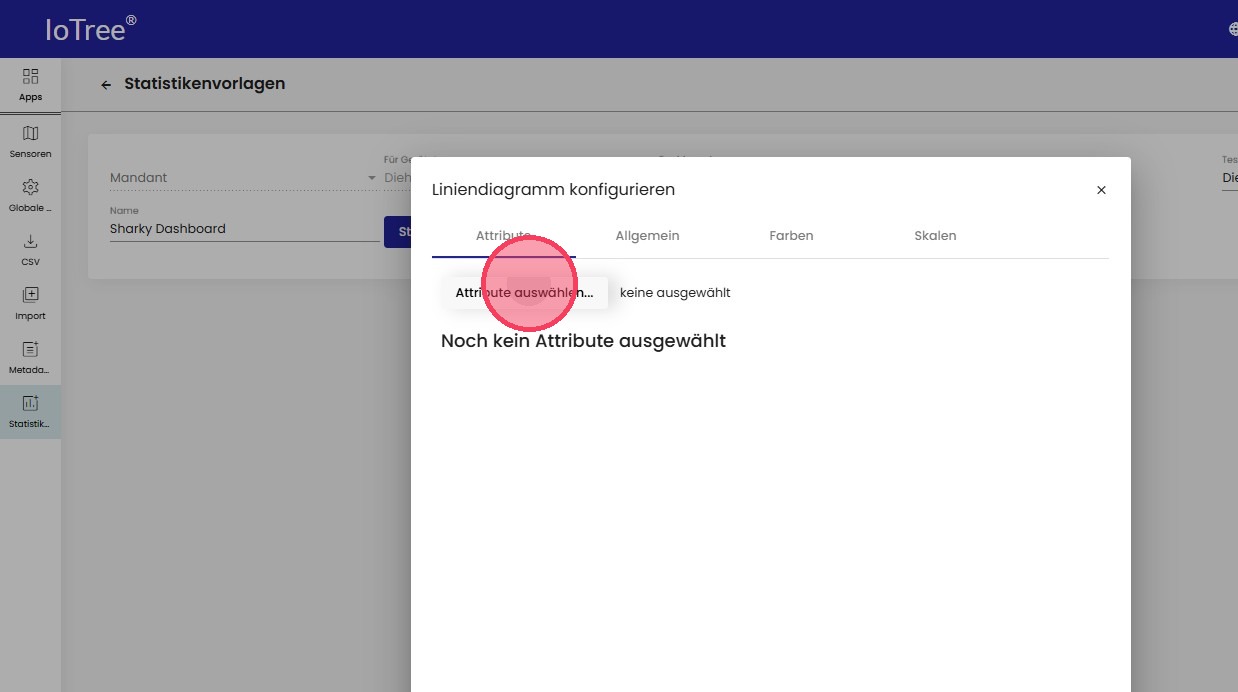Select the Statistik sidebar icon

point(30,410)
